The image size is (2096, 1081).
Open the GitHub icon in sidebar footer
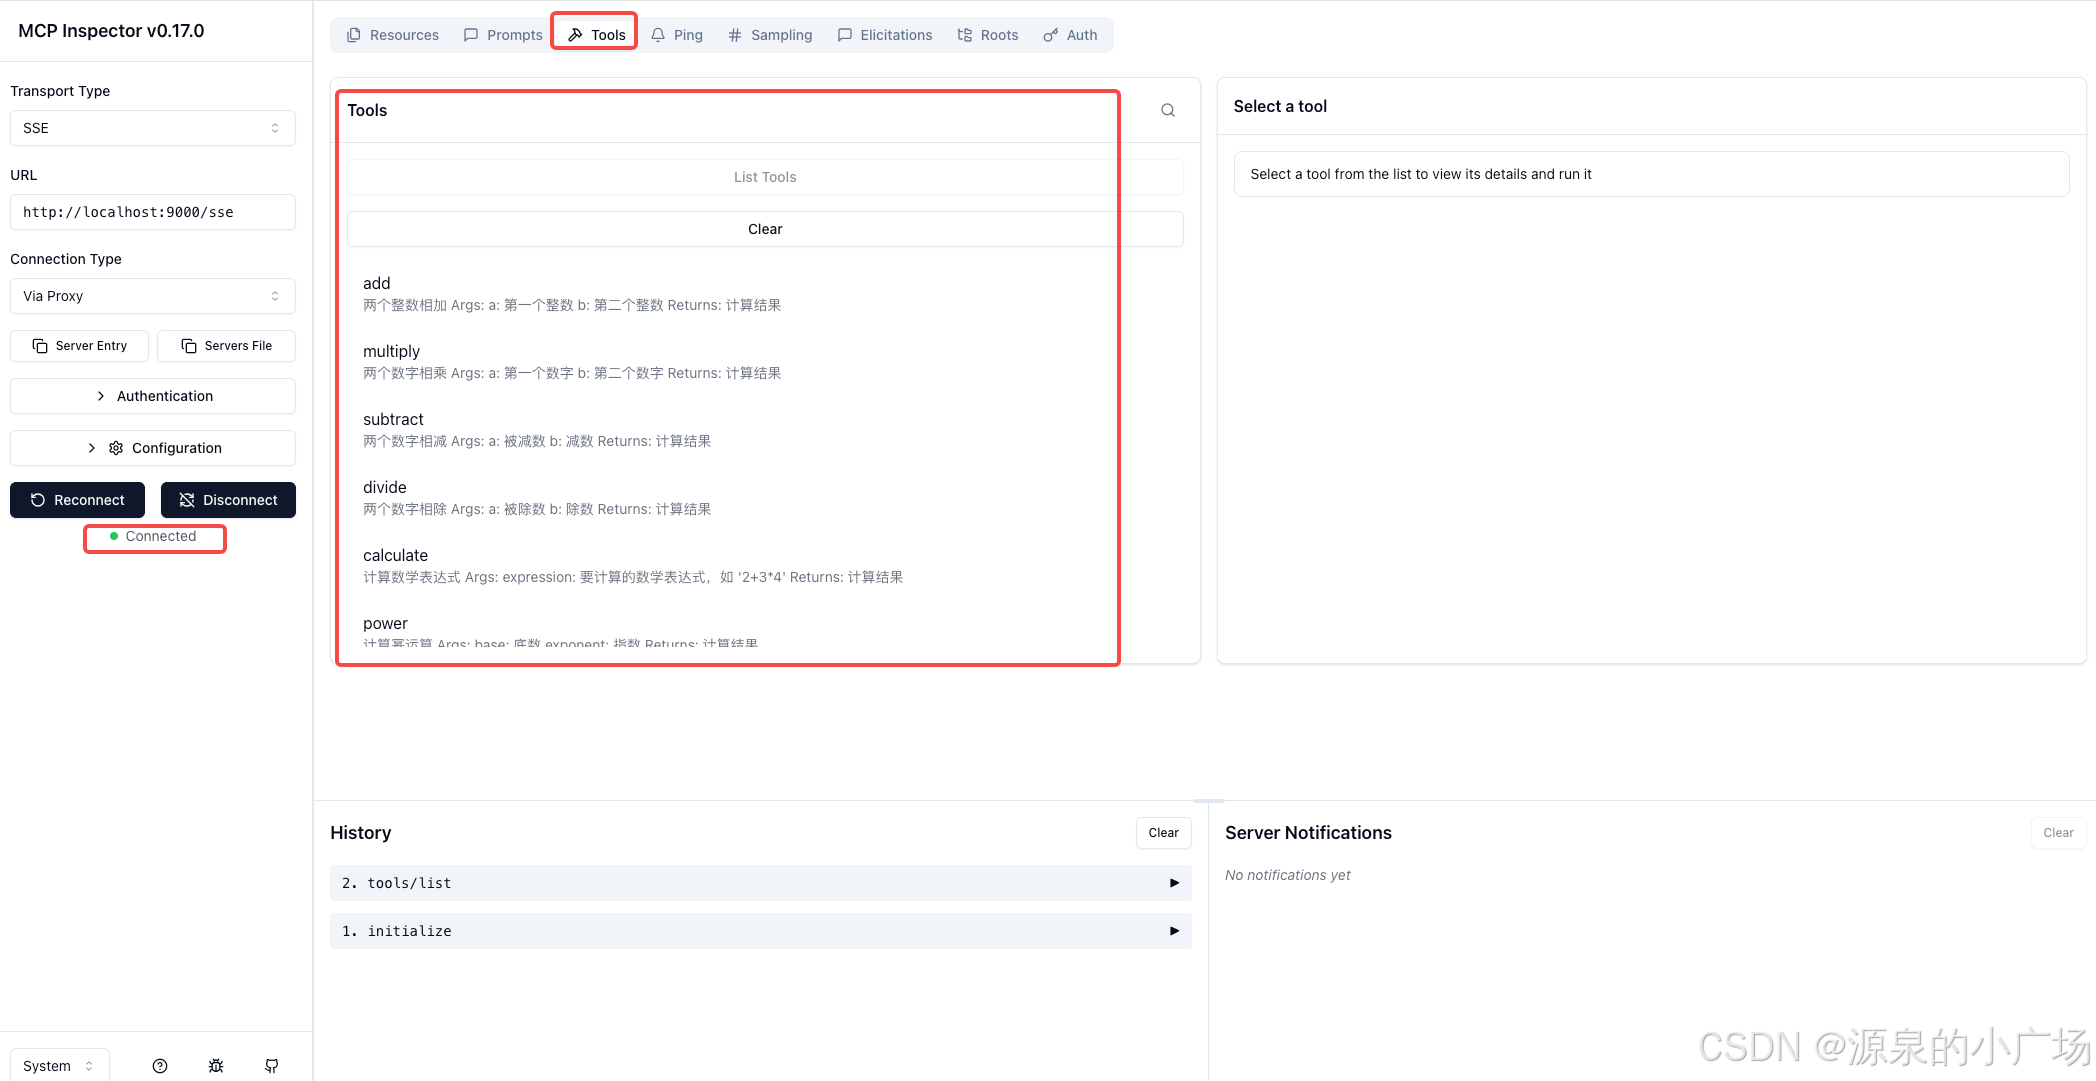[x=272, y=1066]
